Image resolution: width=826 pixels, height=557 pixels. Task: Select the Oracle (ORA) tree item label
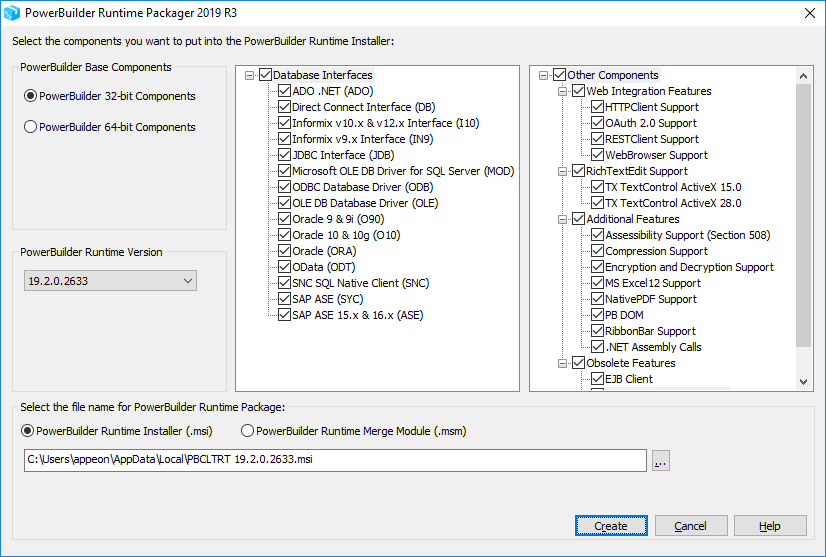(x=323, y=251)
